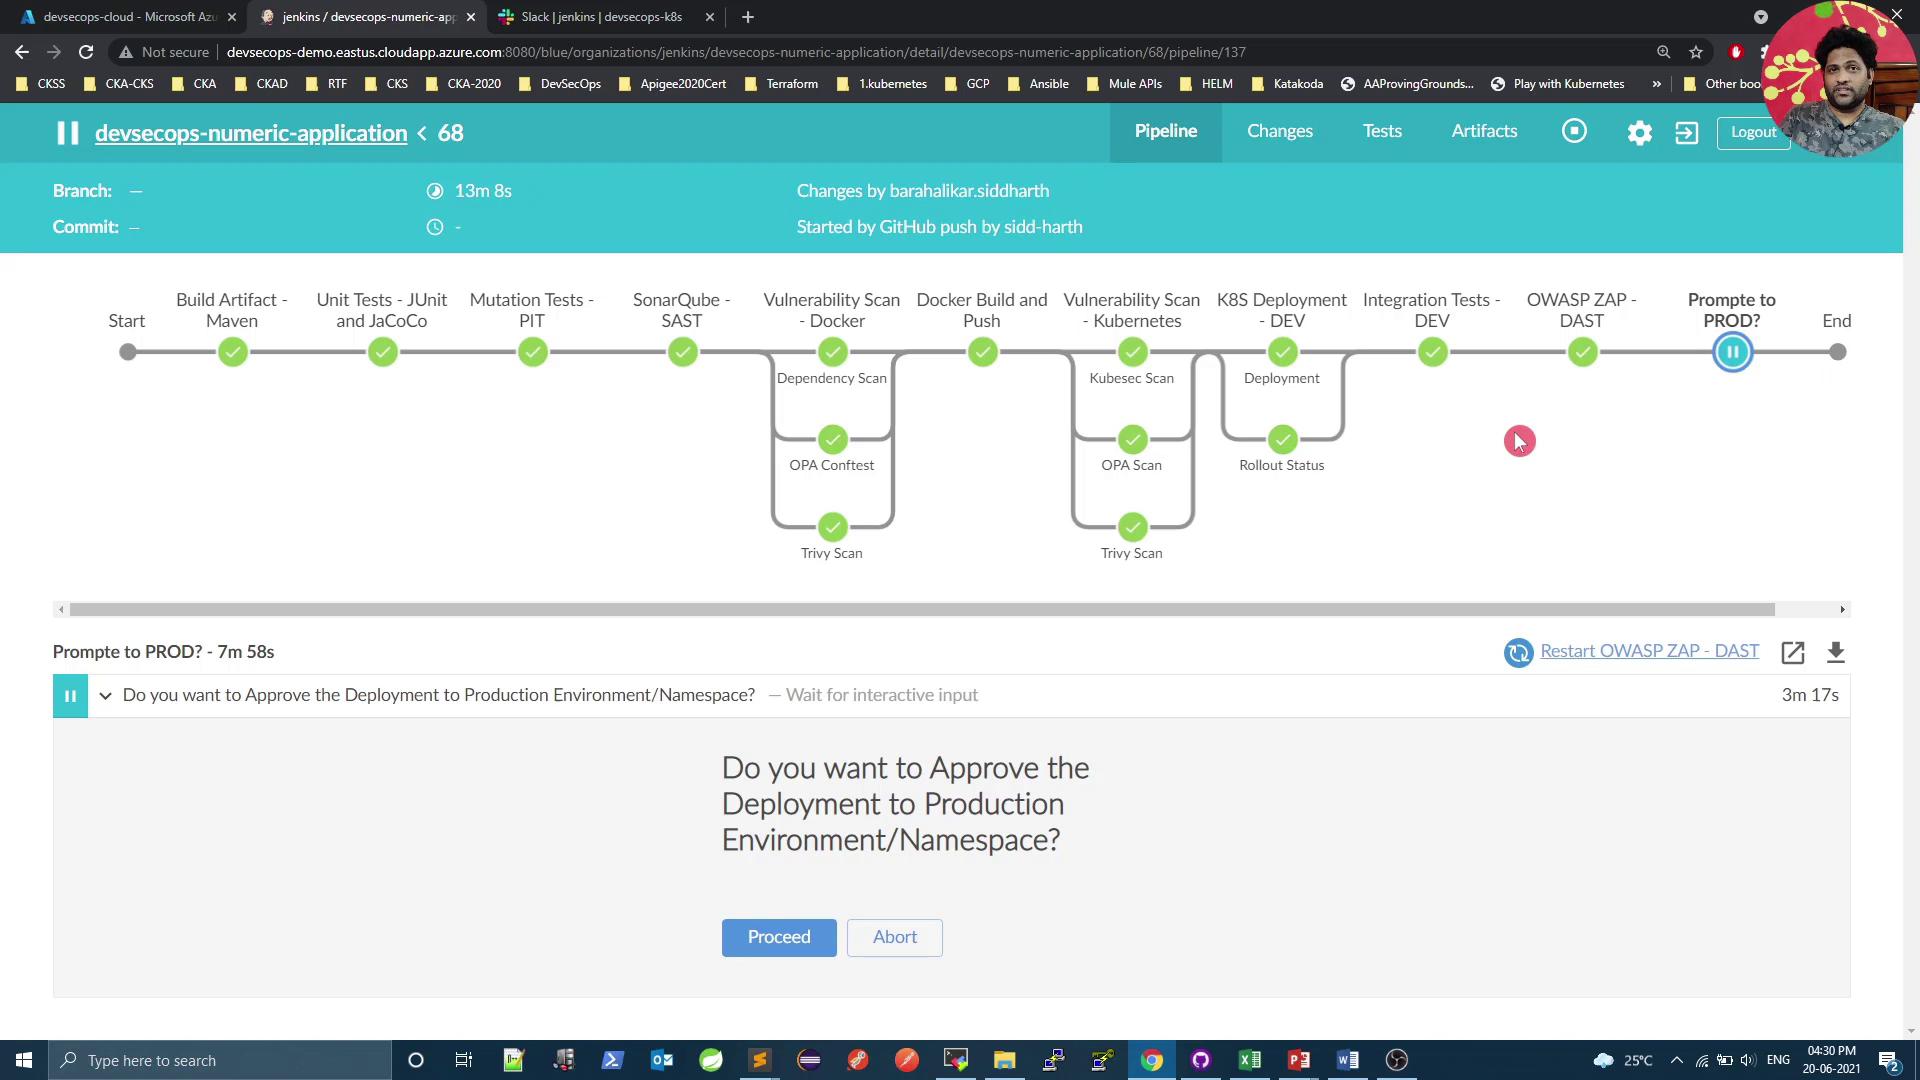The width and height of the screenshot is (1920, 1080).
Task: Select the paused Prompte to PROD stage node
Action: pos(1732,352)
